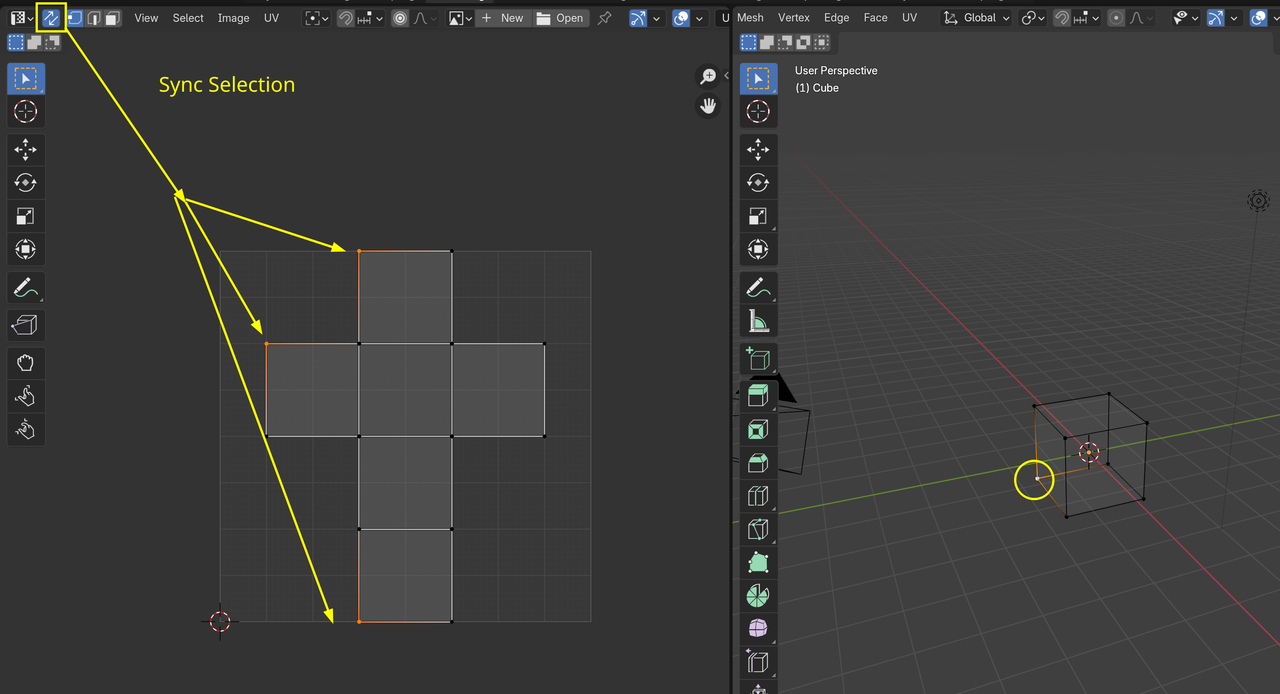The image size is (1280, 694).
Task: Open gizmo options dropdown in UV editor
Action: point(656,18)
